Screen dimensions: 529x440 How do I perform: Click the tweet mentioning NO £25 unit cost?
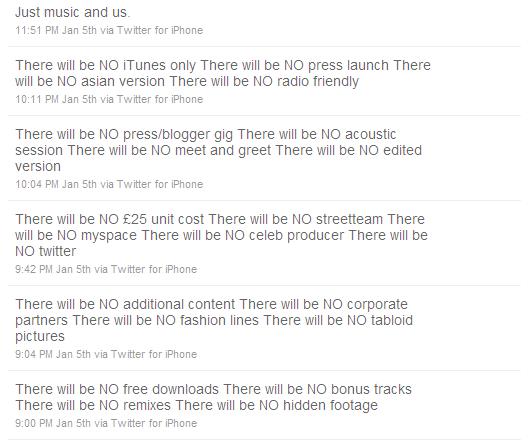pyautogui.click(x=221, y=236)
